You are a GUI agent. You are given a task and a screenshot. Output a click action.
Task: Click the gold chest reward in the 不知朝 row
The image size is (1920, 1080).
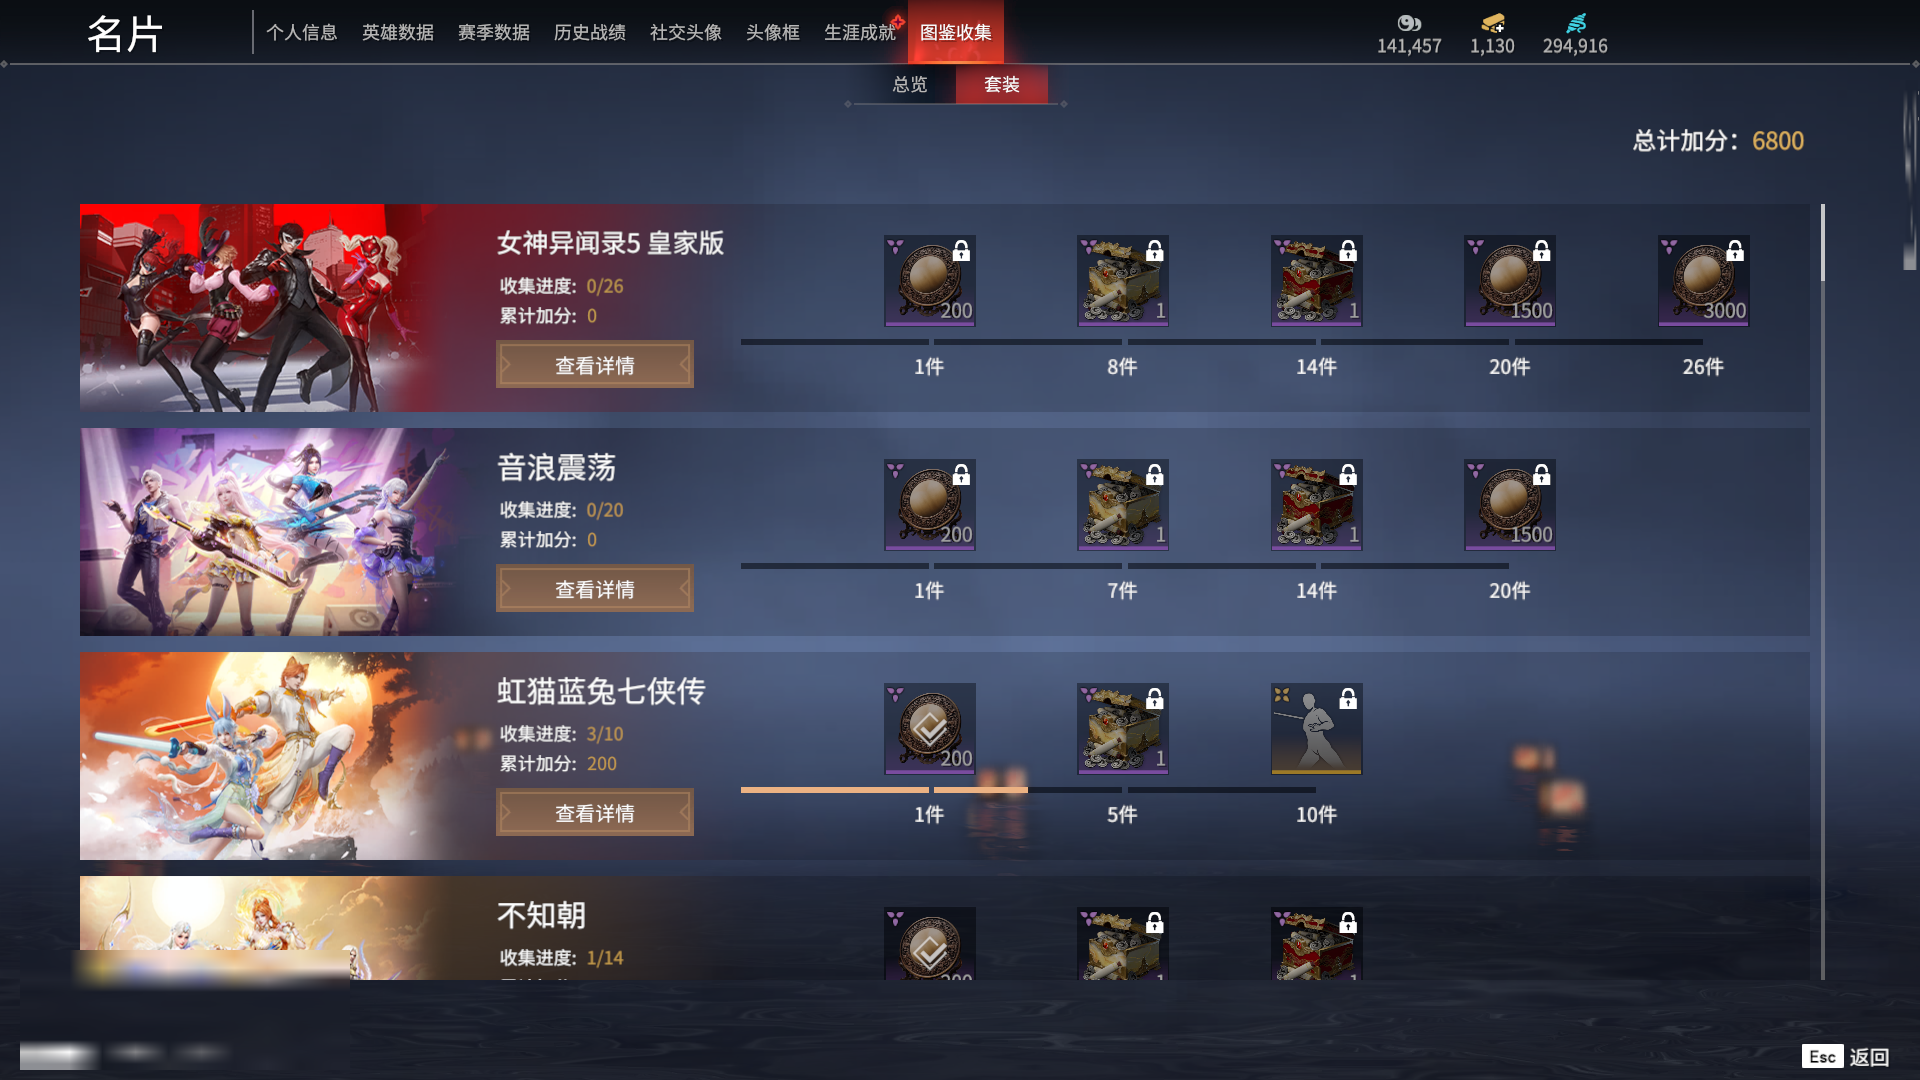point(1122,943)
